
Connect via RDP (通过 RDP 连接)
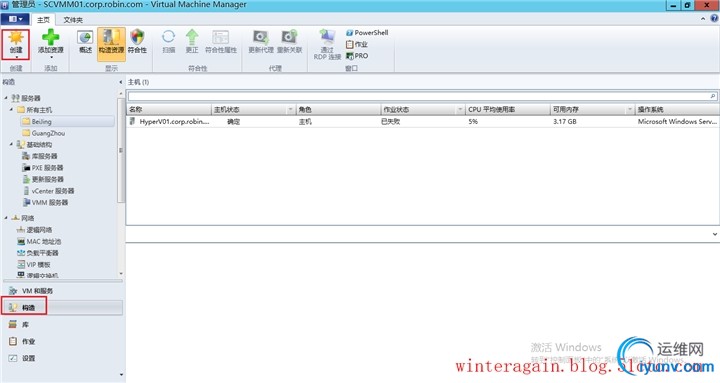[327, 45]
